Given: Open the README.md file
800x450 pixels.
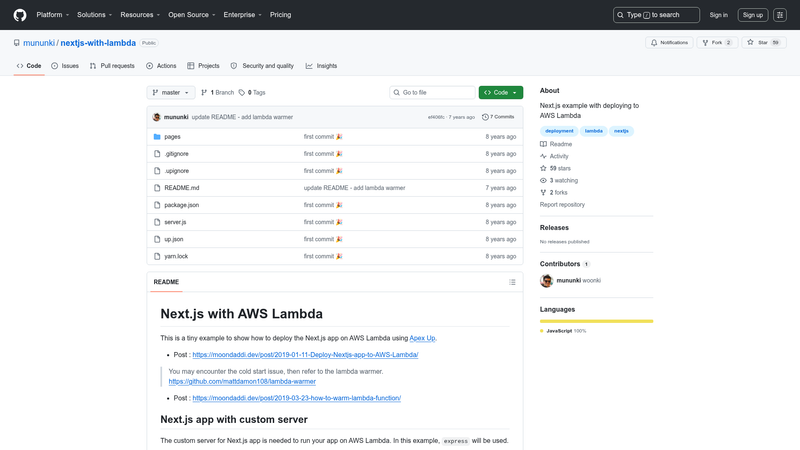Looking at the screenshot, I should click(x=182, y=188).
